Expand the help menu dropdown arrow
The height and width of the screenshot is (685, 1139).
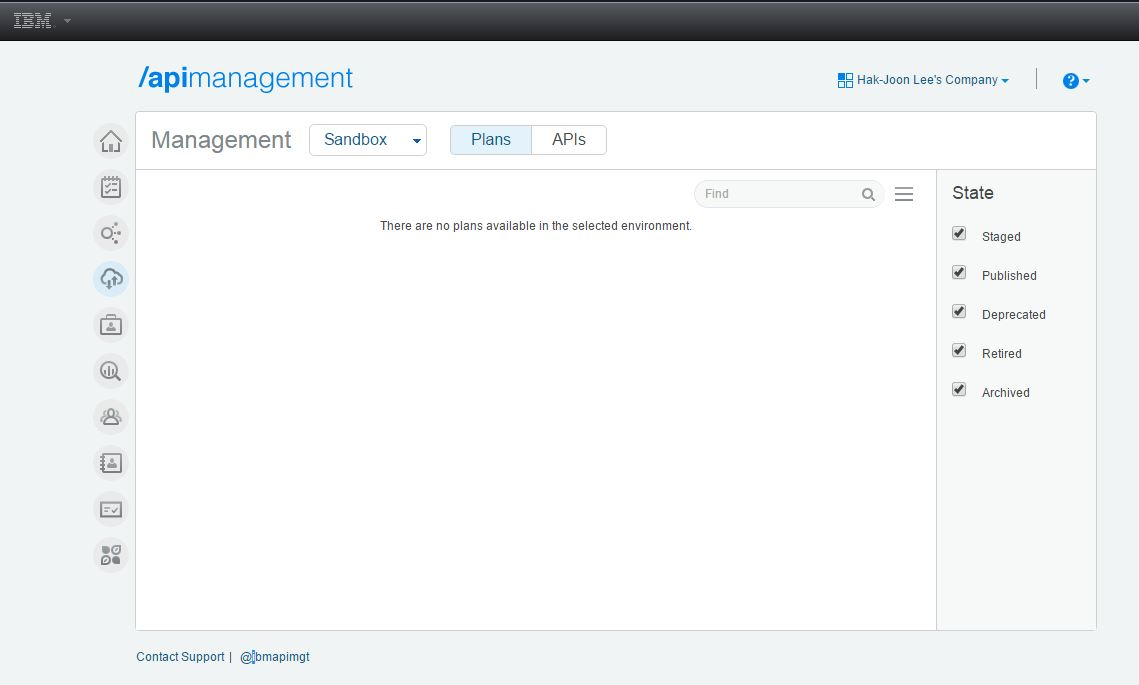1086,81
